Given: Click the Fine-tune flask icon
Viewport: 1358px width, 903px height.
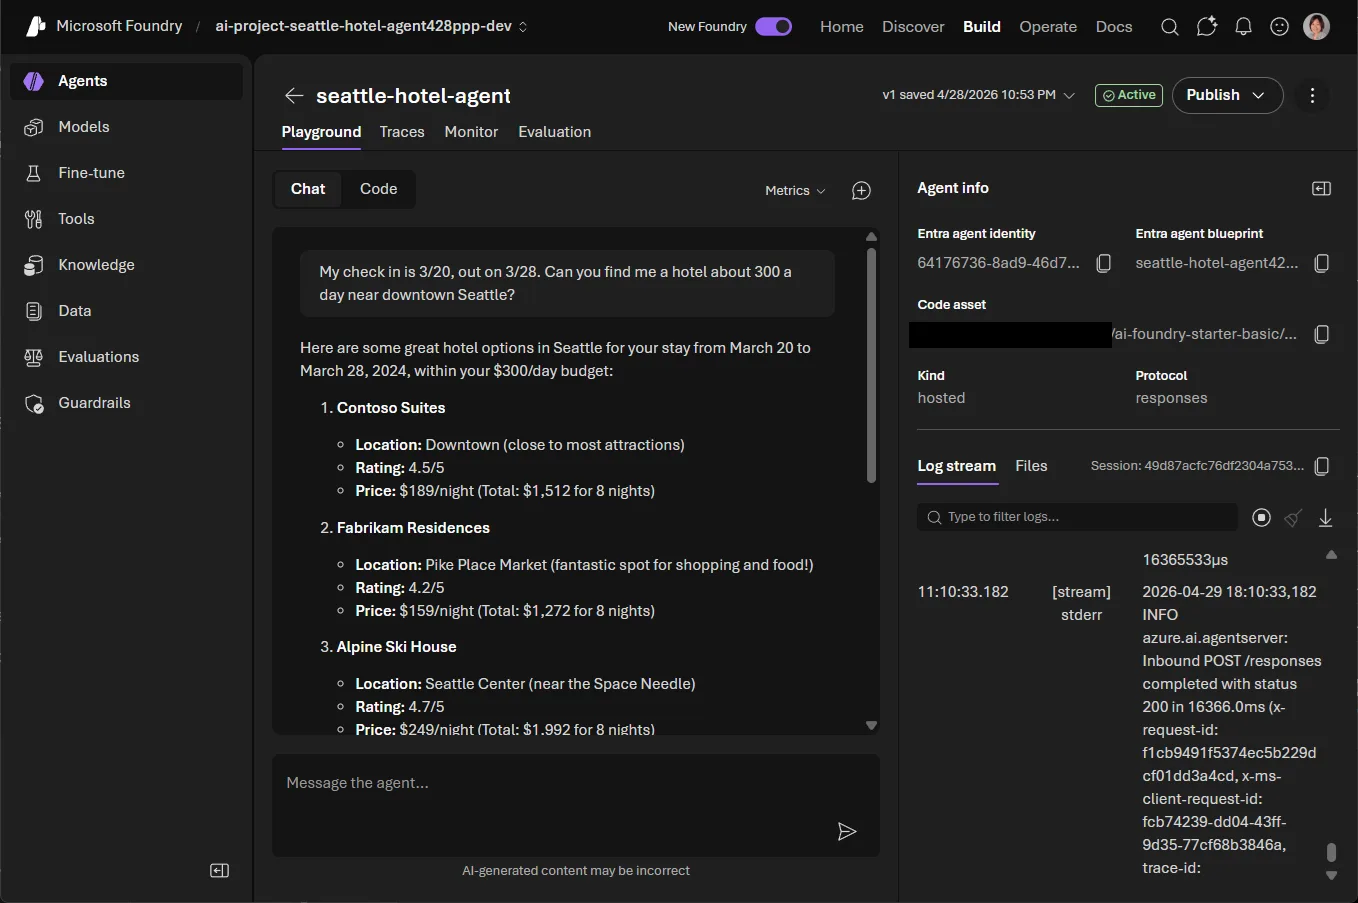Looking at the screenshot, I should coord(34,173).
